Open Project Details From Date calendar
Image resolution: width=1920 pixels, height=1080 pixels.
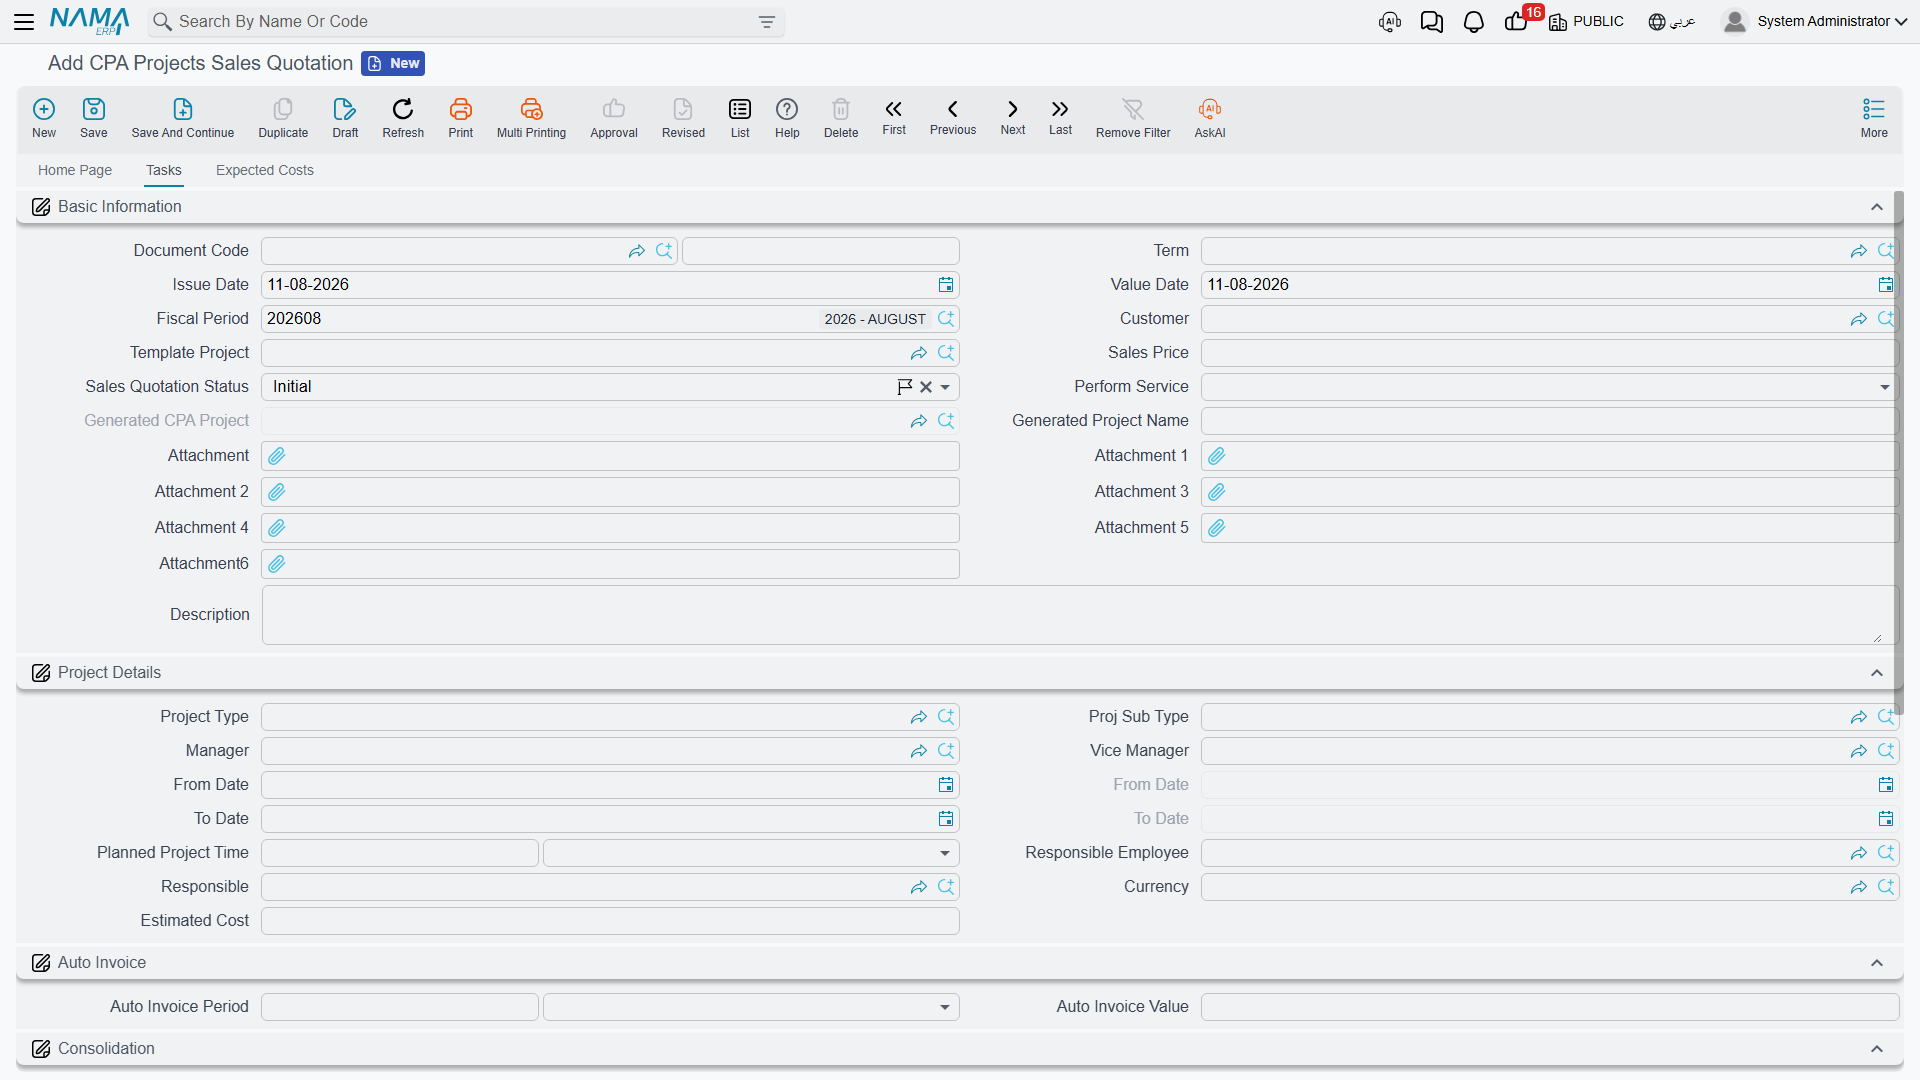coord(946,785)
